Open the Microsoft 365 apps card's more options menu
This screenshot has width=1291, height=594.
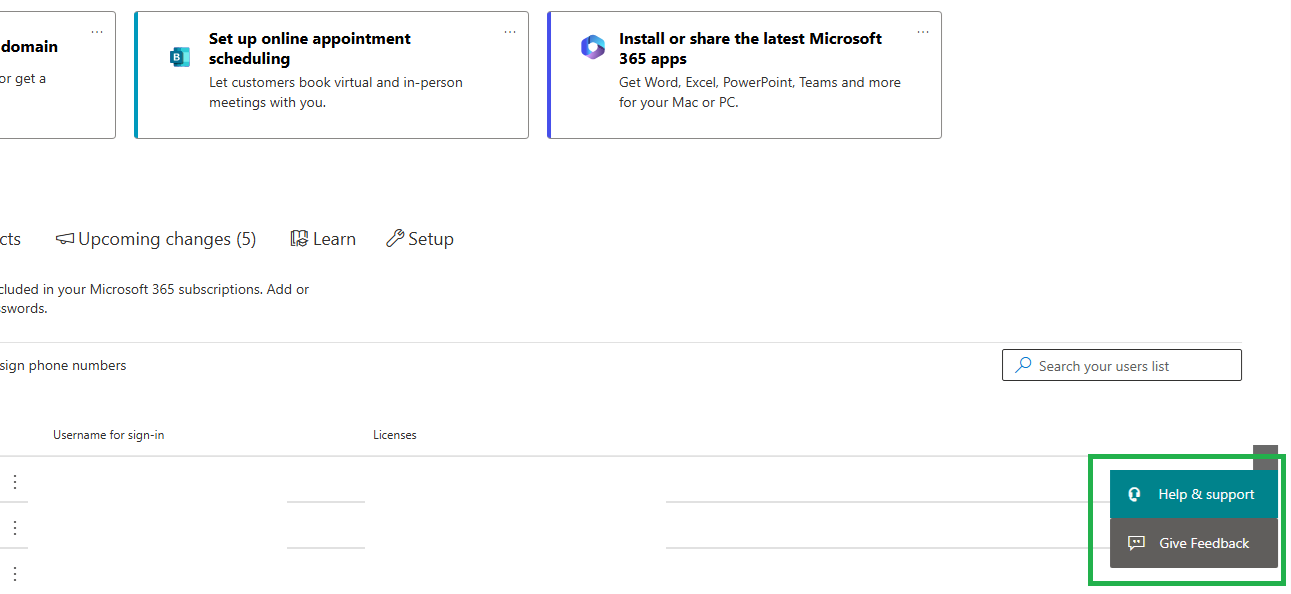tap(923, 32)
